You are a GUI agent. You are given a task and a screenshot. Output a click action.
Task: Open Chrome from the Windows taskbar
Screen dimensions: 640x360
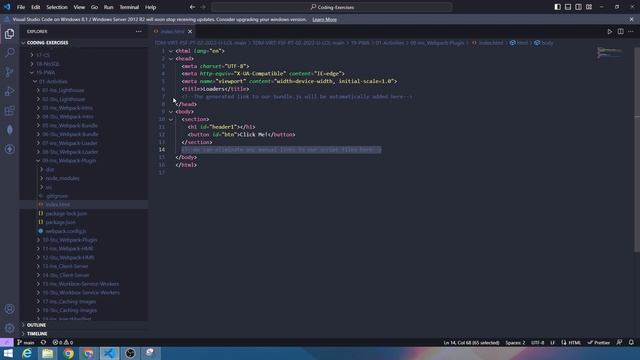tap(68, 353)
